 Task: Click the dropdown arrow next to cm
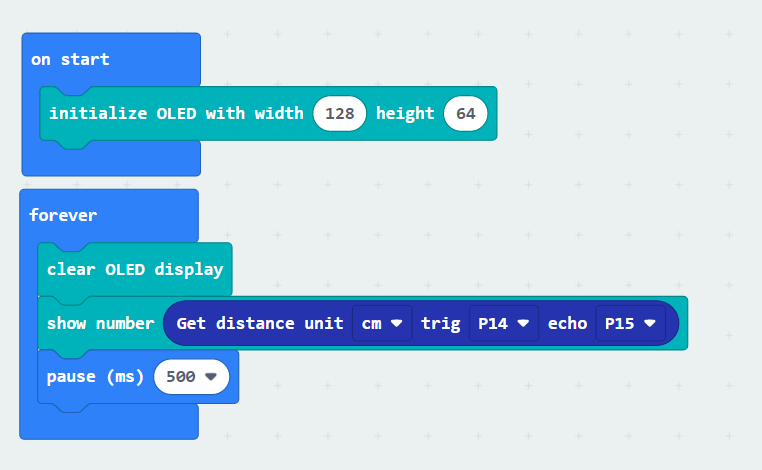coord(397,323)
